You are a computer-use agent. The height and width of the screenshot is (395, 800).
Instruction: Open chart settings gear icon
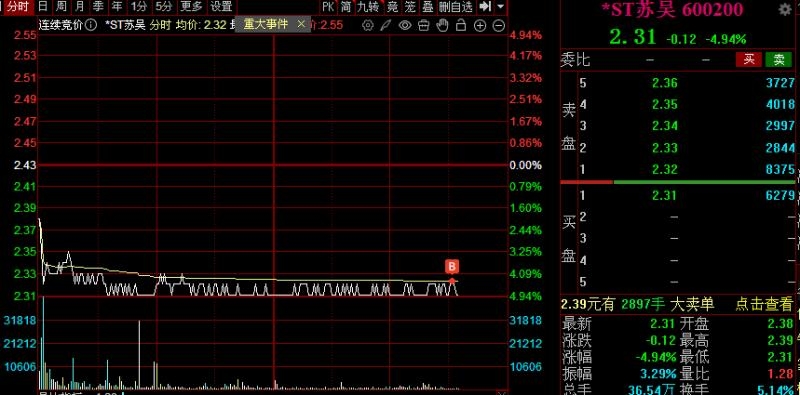click(367, 25)
